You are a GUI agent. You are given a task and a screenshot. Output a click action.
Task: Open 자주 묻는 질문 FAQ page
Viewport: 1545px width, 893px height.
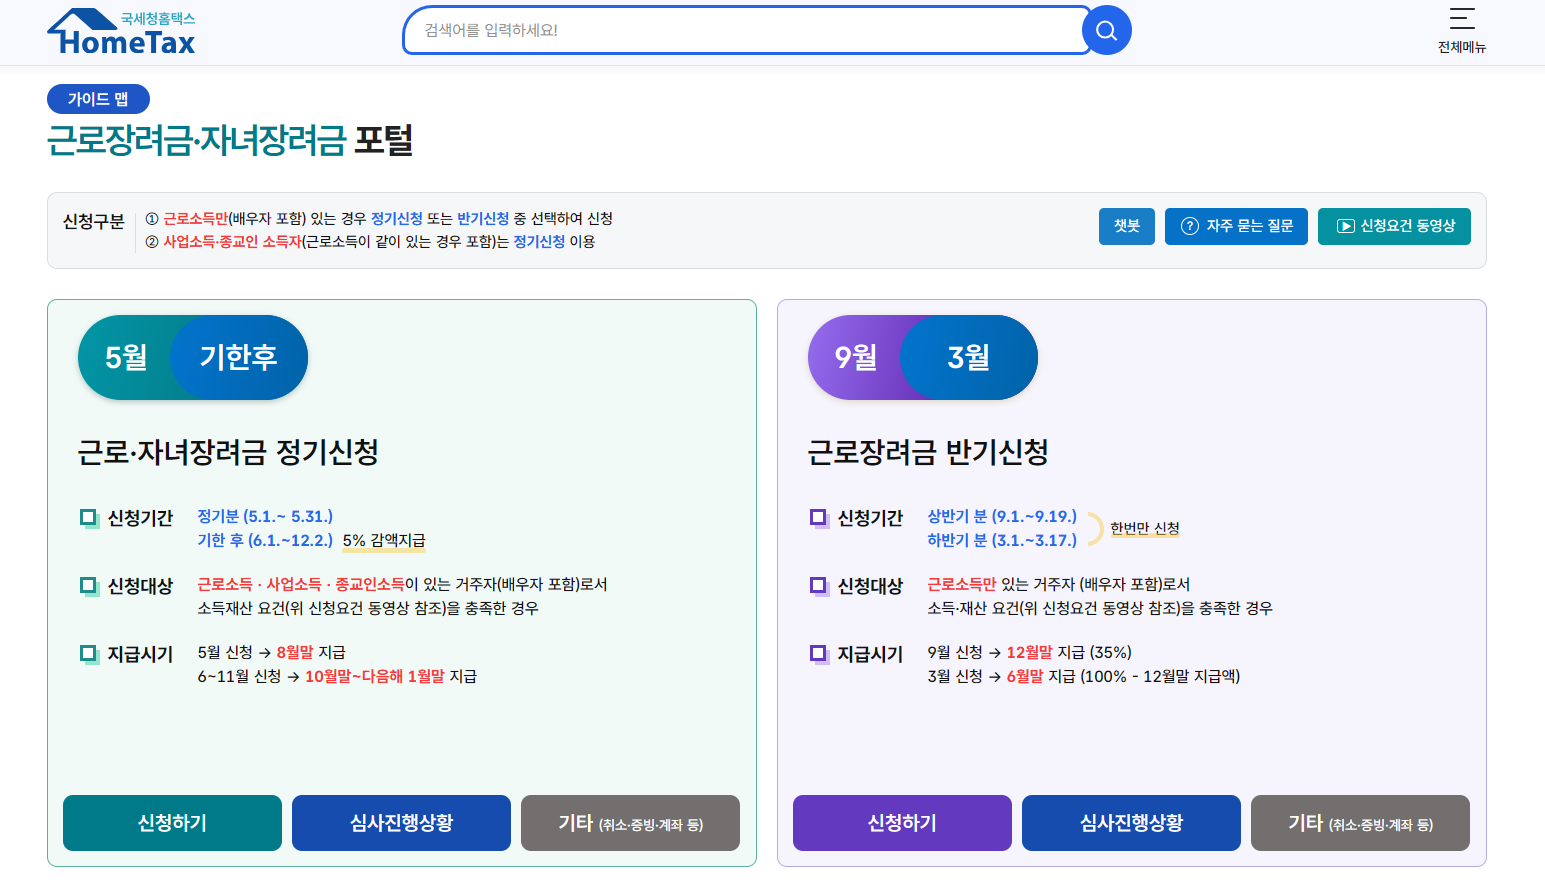click(1236, 226)
